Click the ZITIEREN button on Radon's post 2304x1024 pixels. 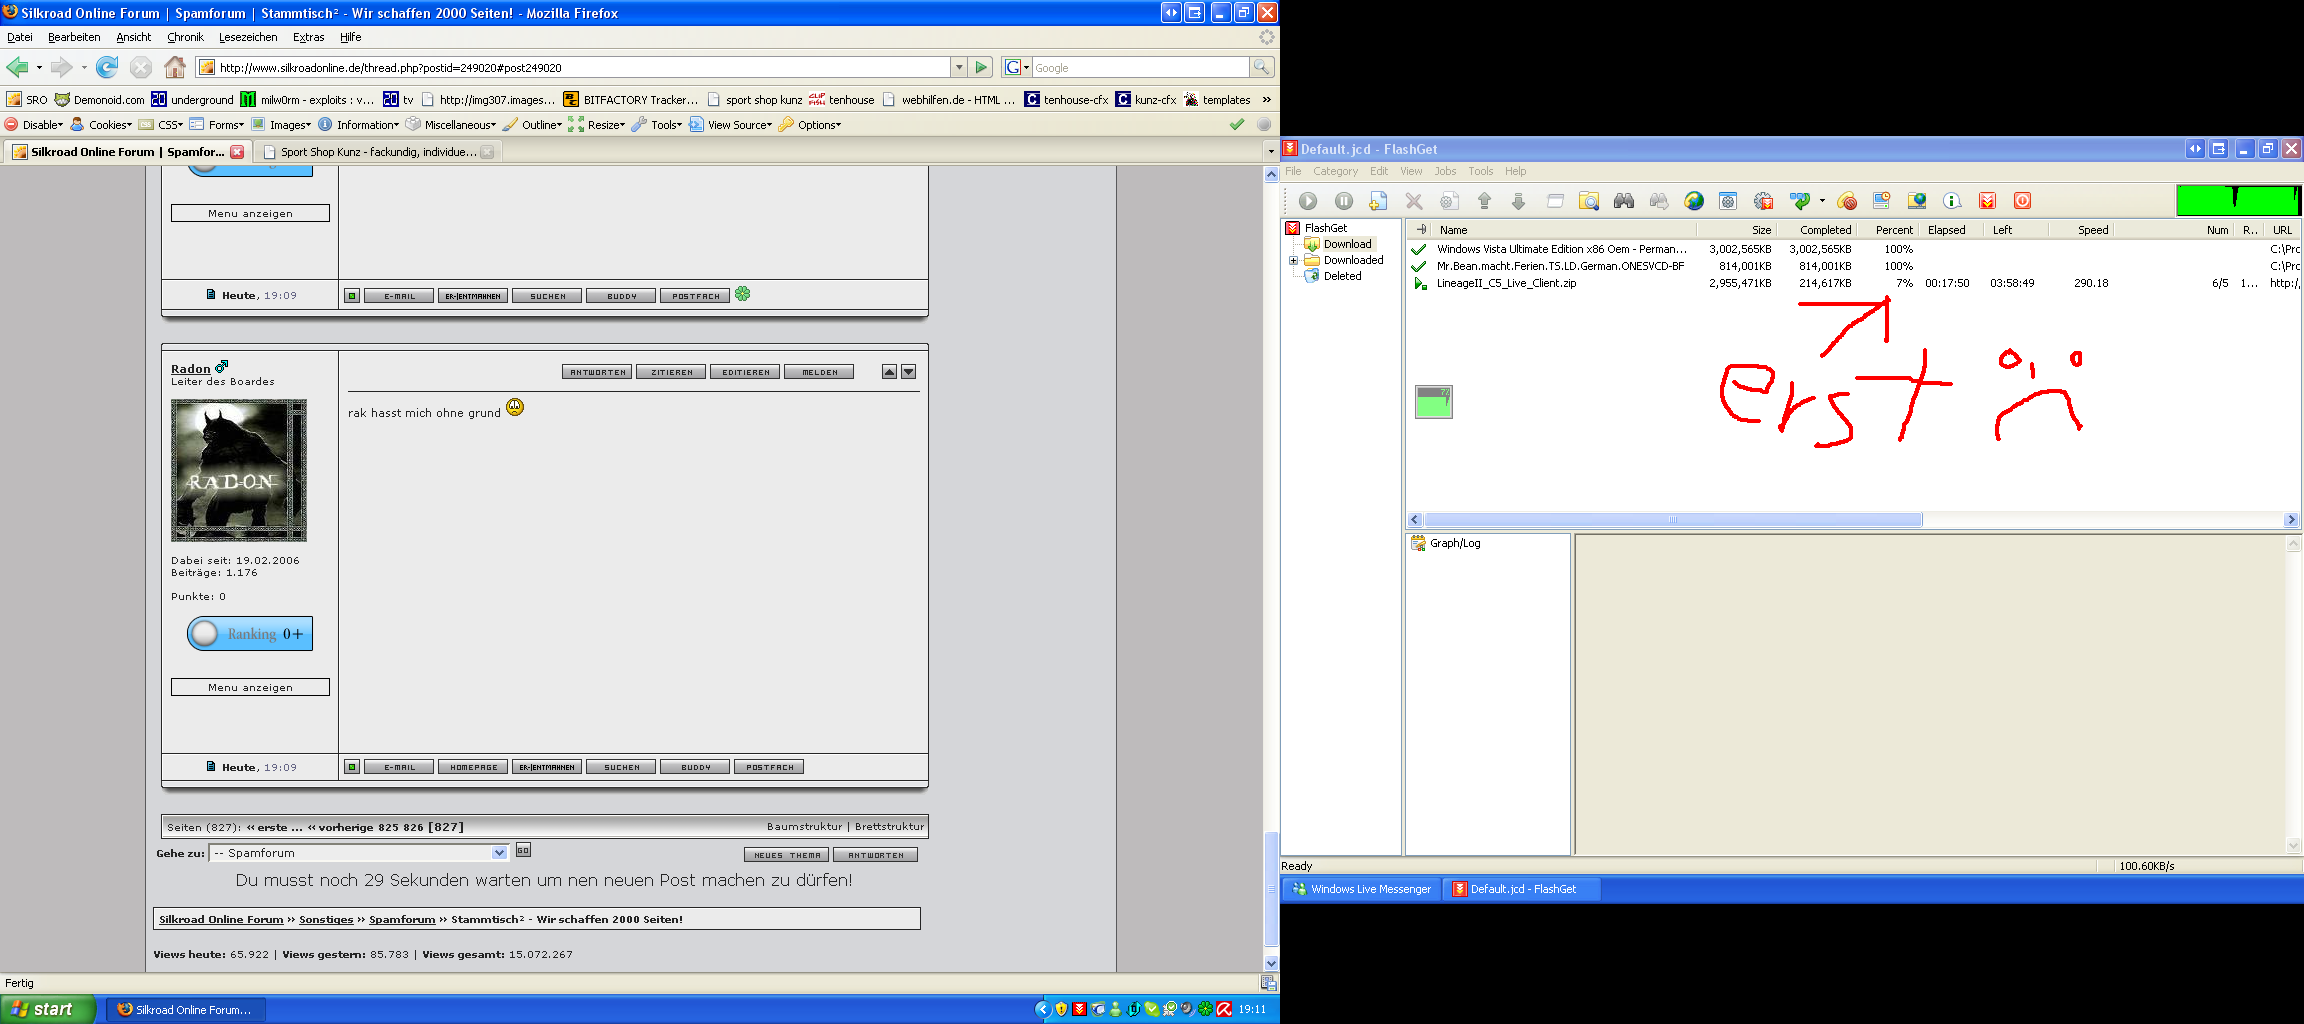coord(671,372)
